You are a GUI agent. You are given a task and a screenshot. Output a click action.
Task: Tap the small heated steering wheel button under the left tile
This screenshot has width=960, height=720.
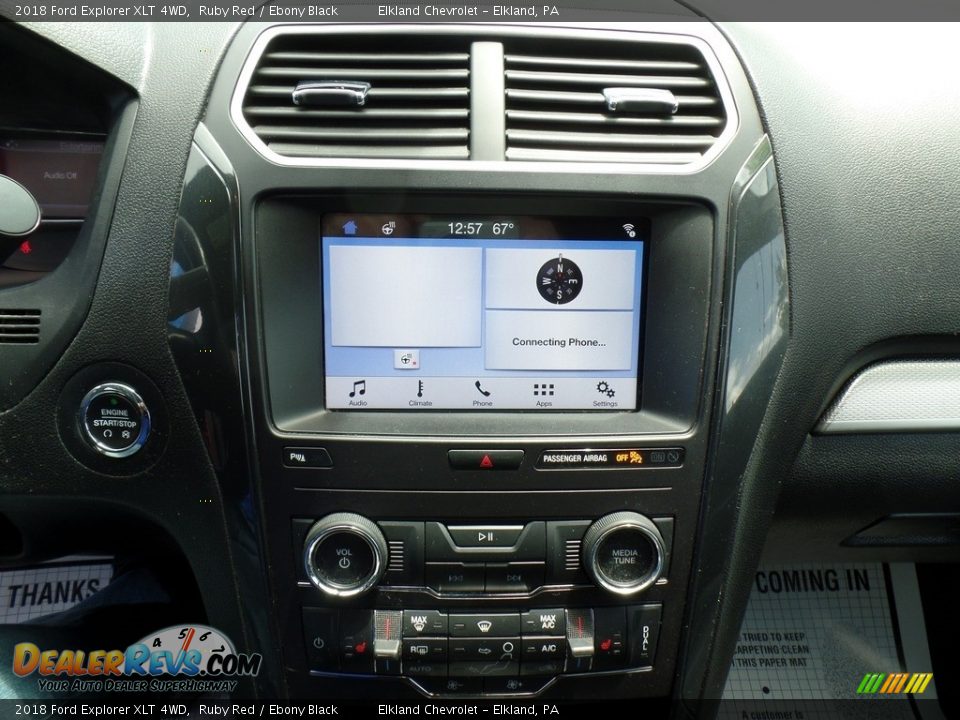pyautogui.click(x=407, y=359)
